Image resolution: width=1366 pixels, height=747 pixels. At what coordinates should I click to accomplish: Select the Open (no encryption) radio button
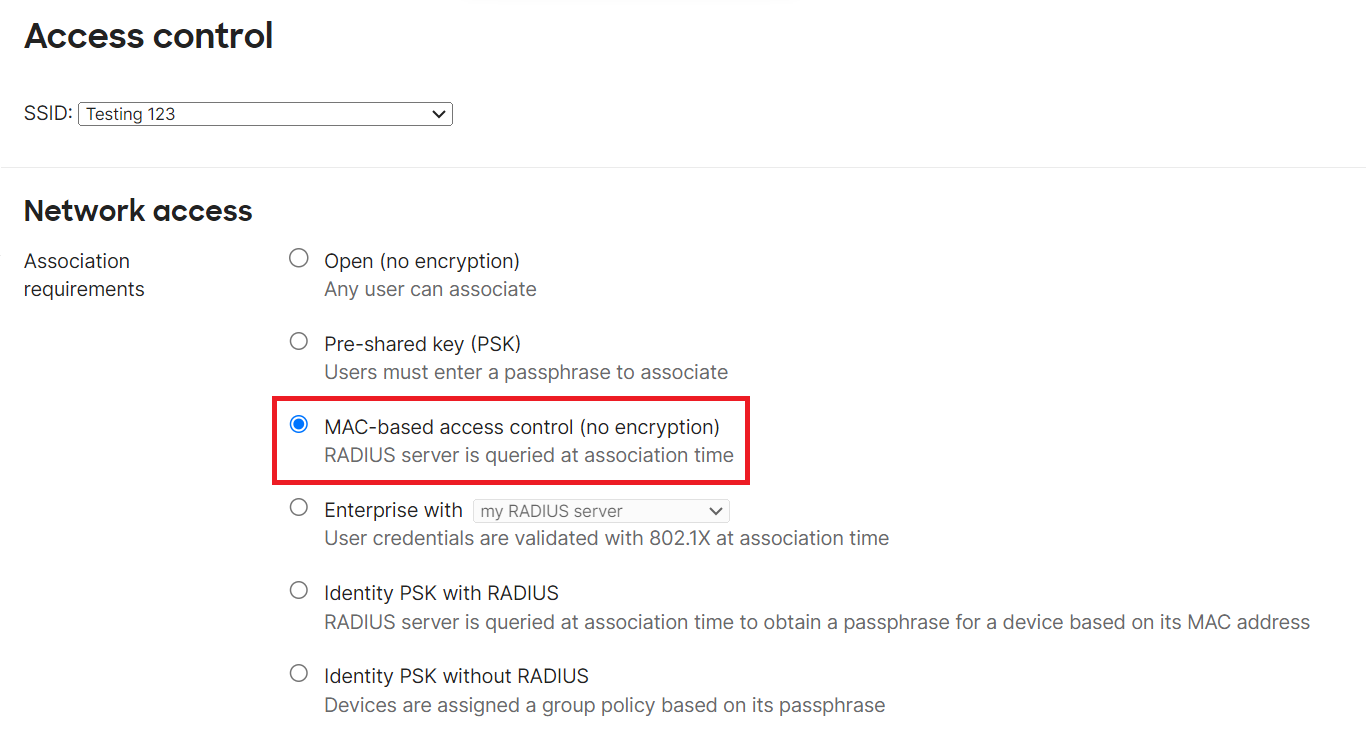coord(298,259)
